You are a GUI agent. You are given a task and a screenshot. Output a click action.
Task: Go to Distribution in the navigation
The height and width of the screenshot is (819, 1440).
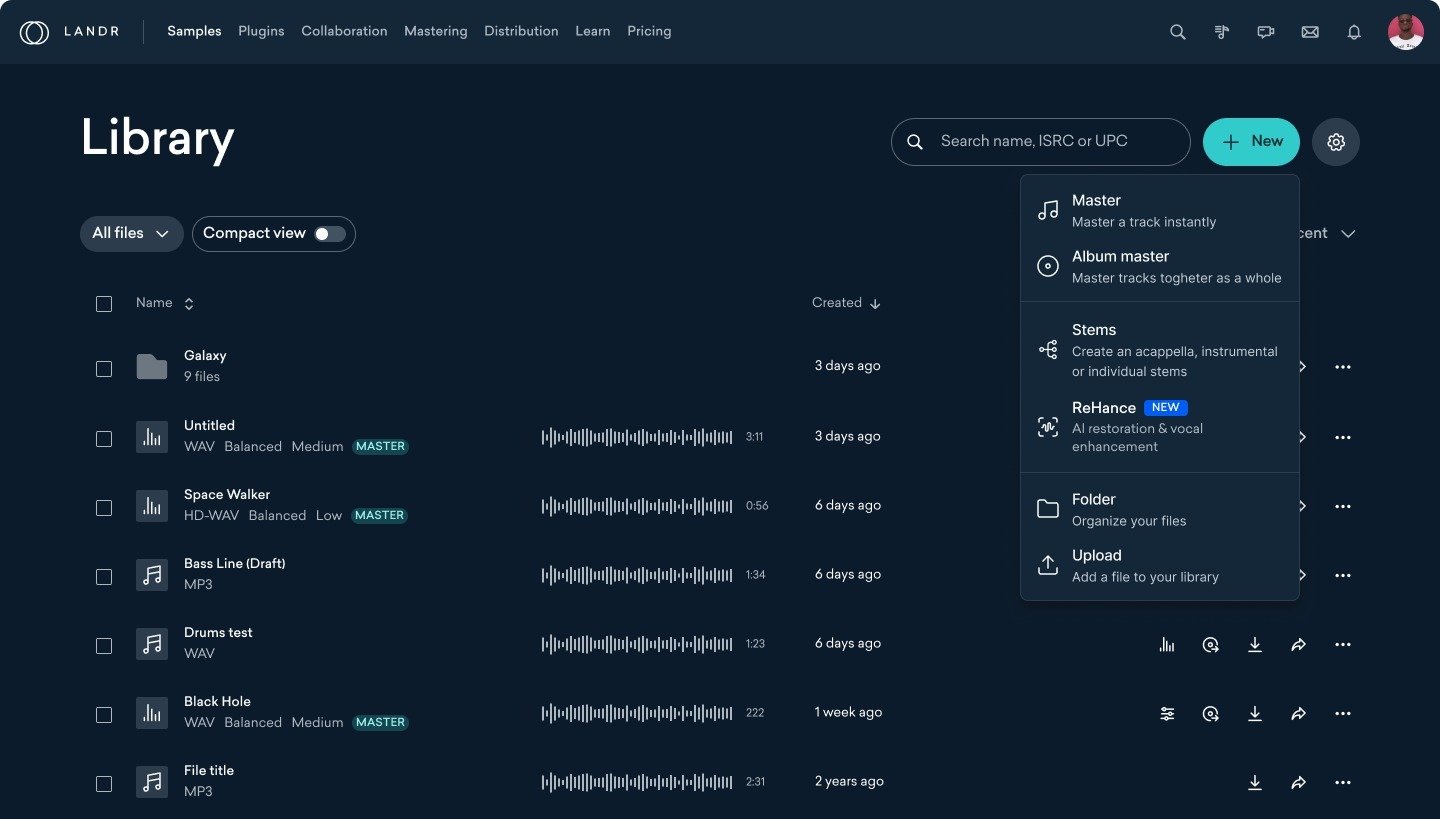coord(521,31)
